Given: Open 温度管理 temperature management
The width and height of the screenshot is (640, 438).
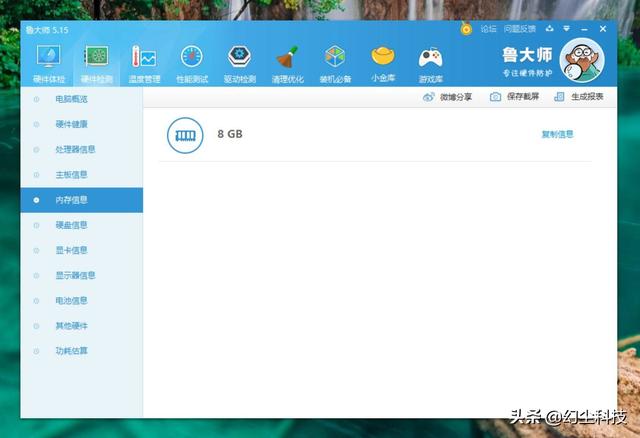Looking at the screenshot, I should point(144,64).
